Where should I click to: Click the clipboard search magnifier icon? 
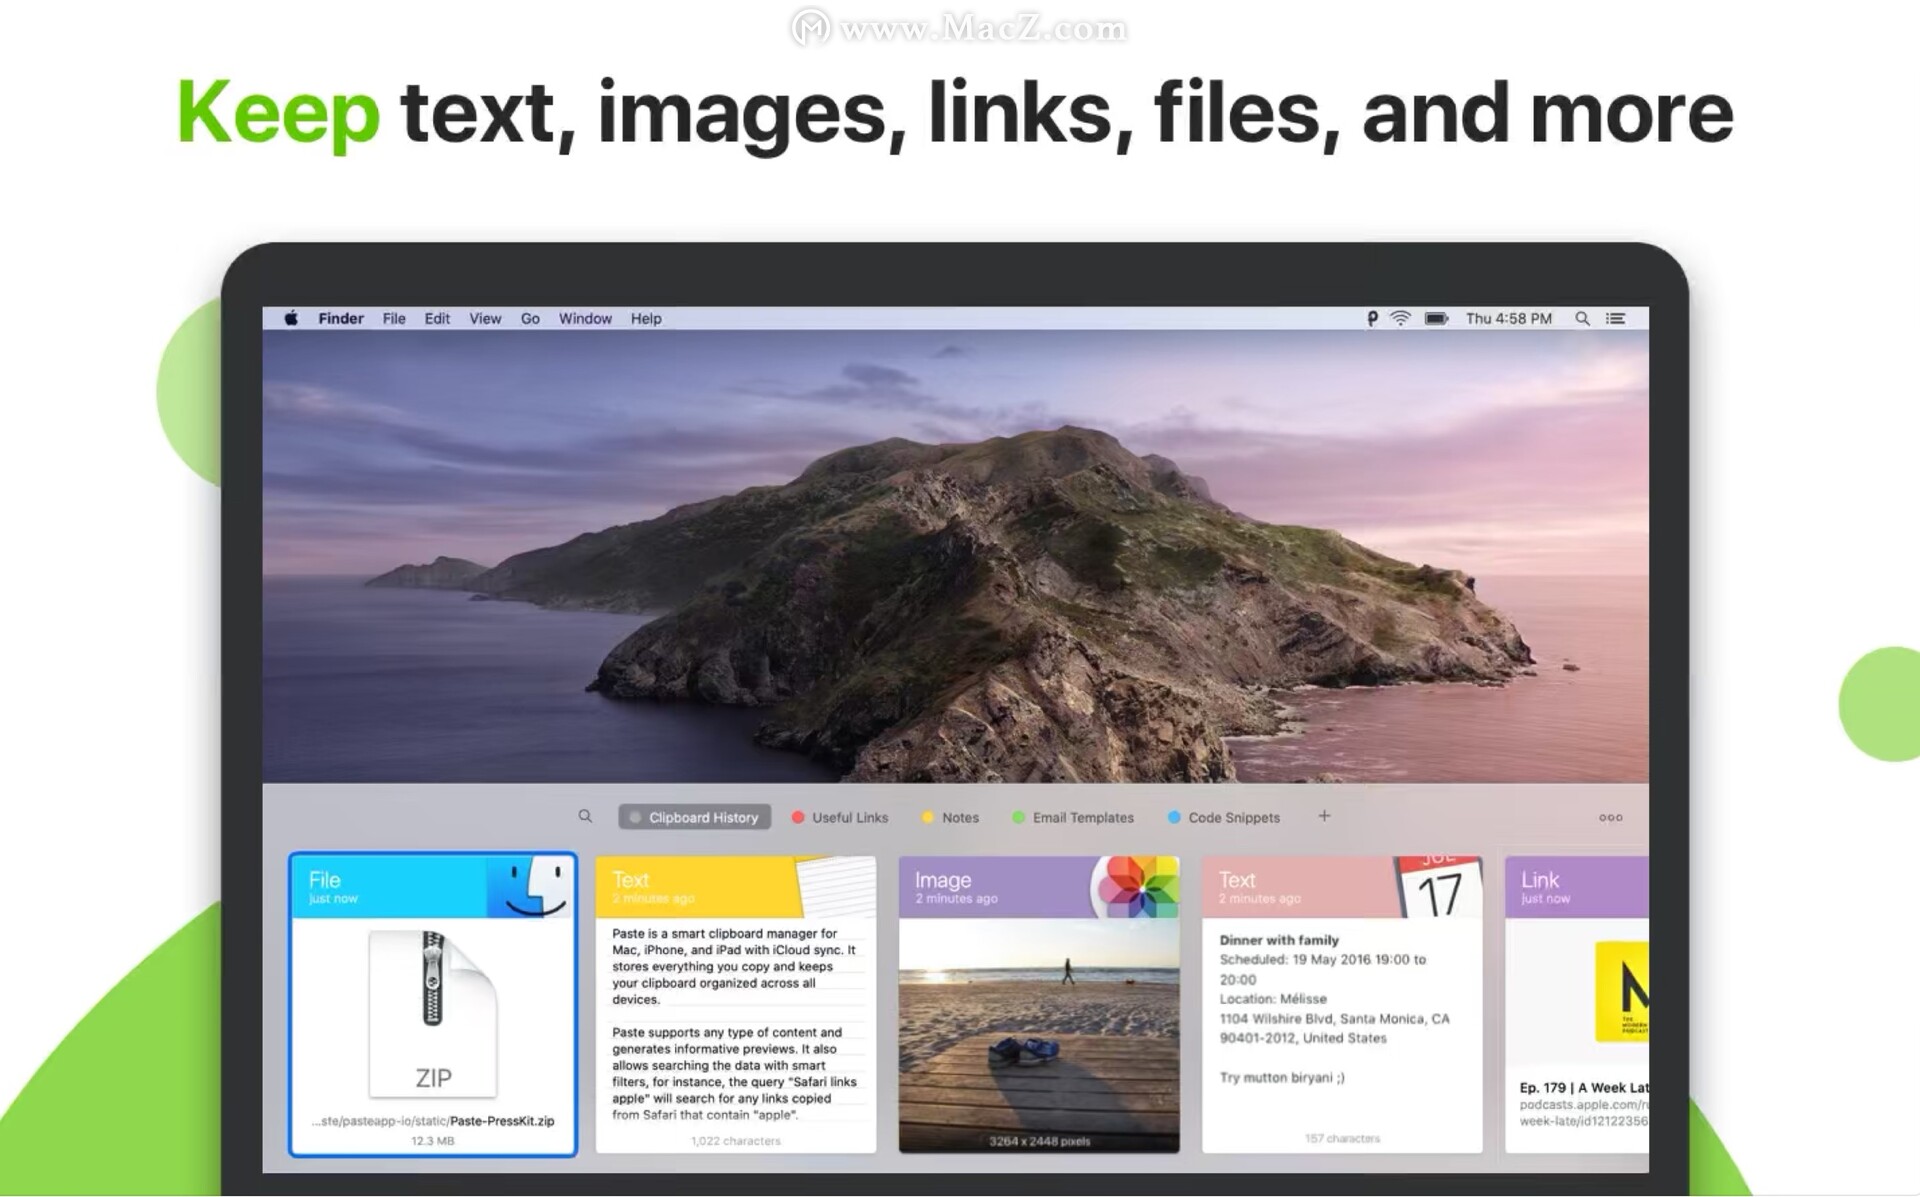(x=585, y=816)
